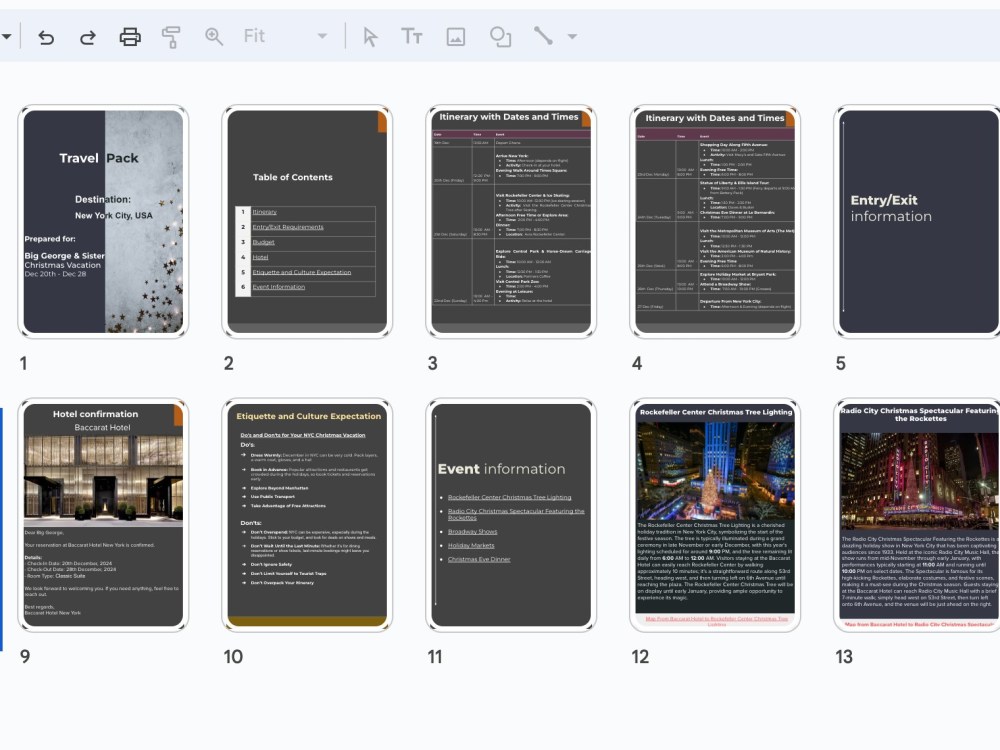Viewport: 1000px width, 750px height.
Task: Click the Holiday Markets link on slide 11
Action: pyautogui.click(x=471, y=545)
